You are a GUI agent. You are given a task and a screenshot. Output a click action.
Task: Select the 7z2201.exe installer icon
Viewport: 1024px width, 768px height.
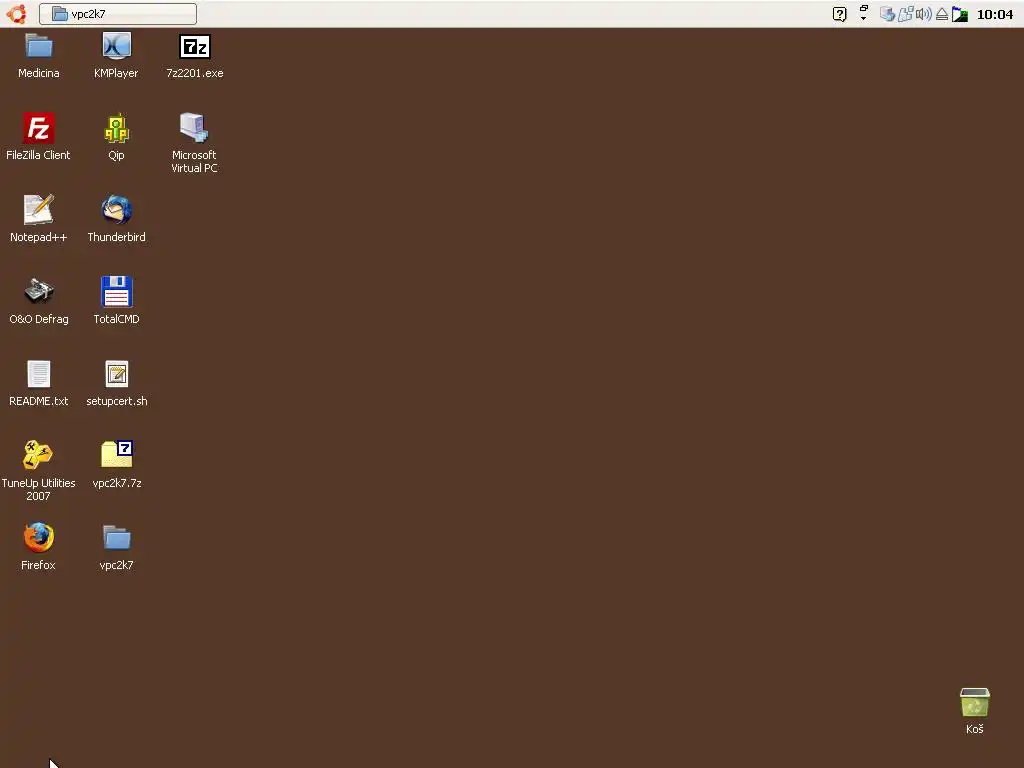click(195, 46)
